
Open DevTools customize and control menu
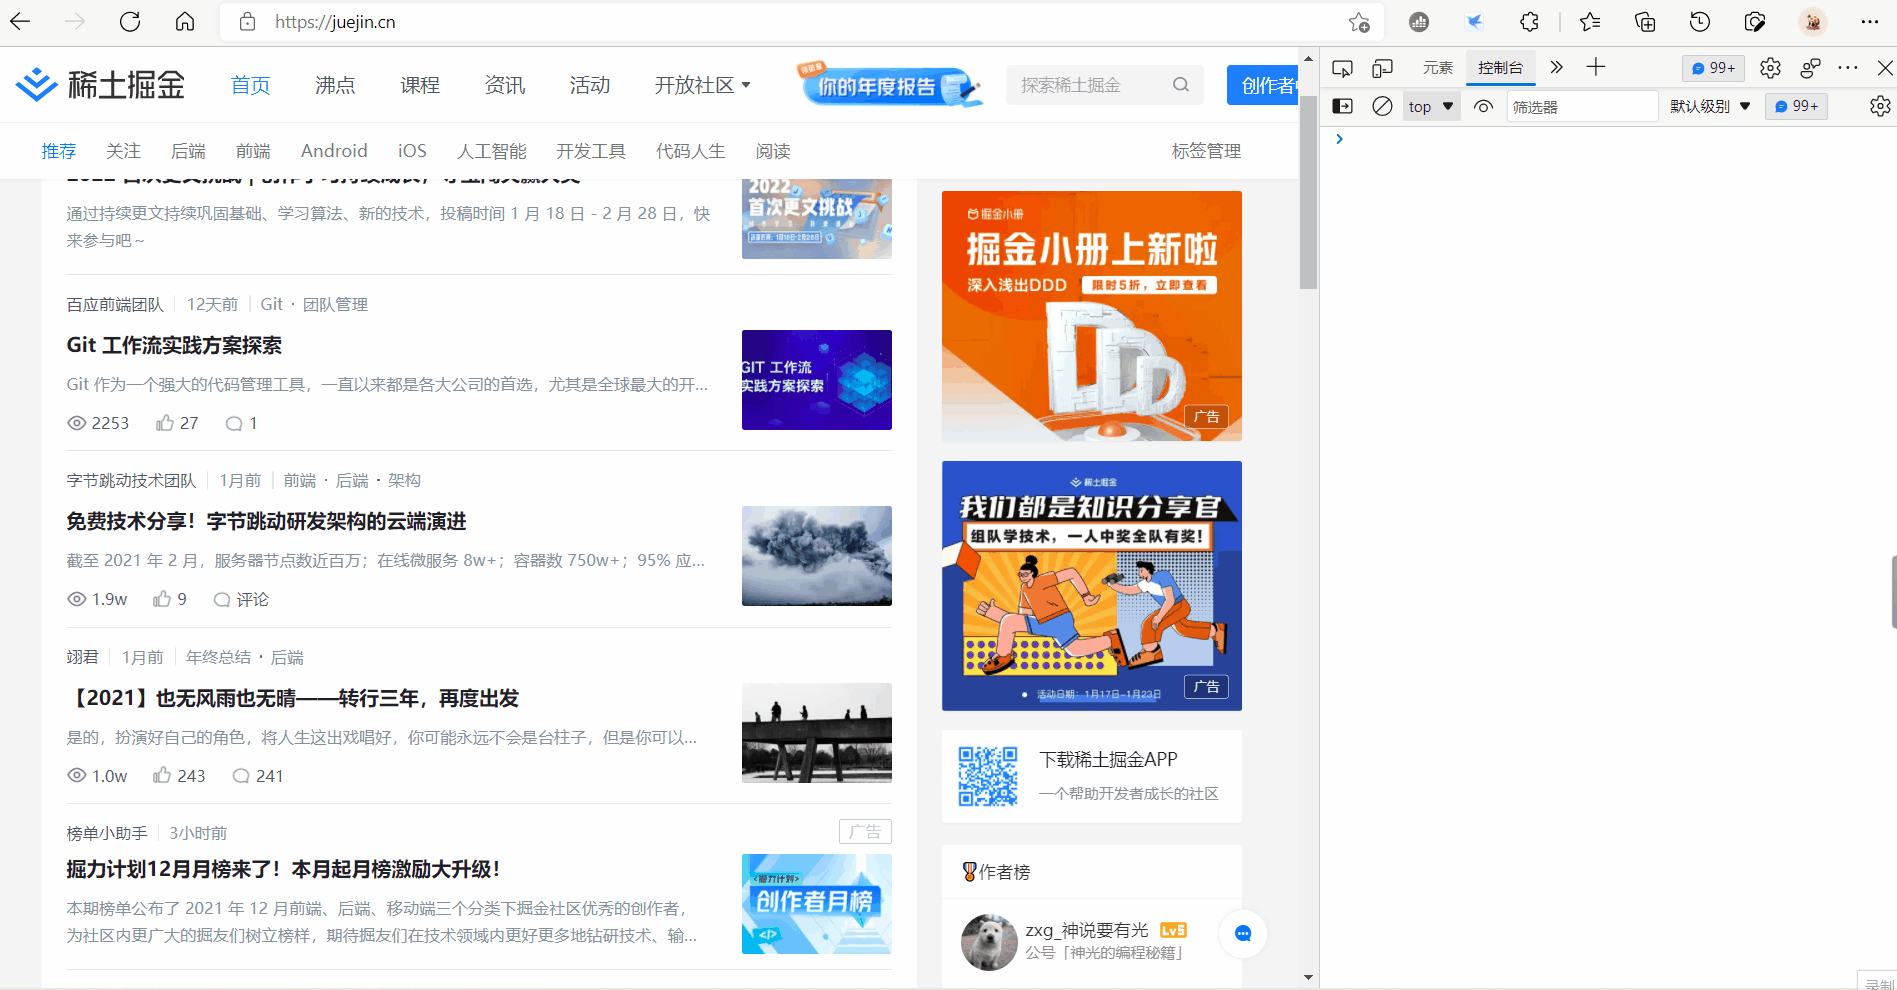pos(1848,68)
